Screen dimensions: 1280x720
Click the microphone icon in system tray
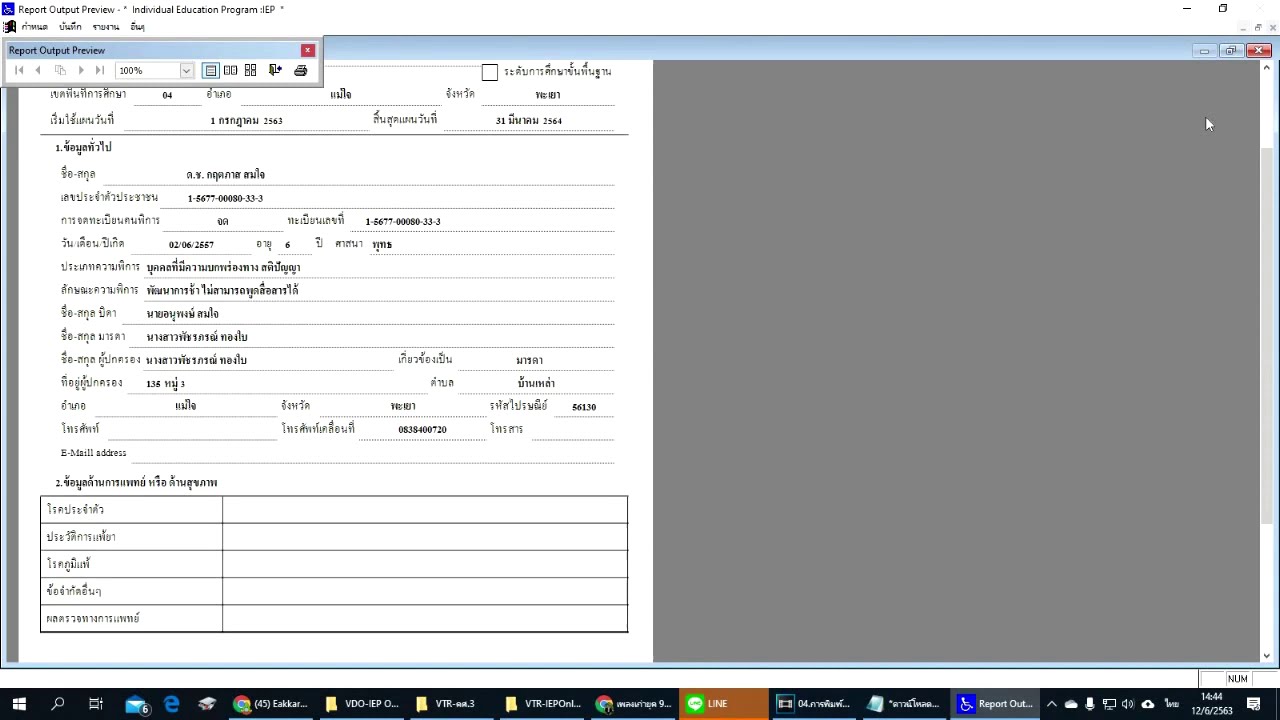point(1090,704)
